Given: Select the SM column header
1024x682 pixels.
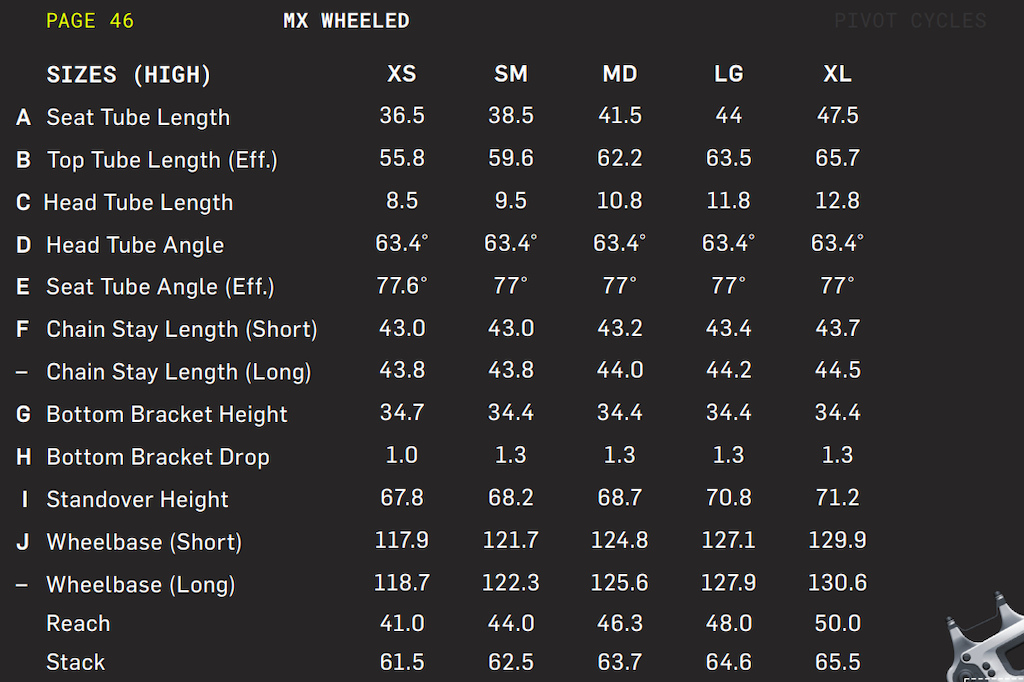Looking at the screenshot, I should point(511,74).
